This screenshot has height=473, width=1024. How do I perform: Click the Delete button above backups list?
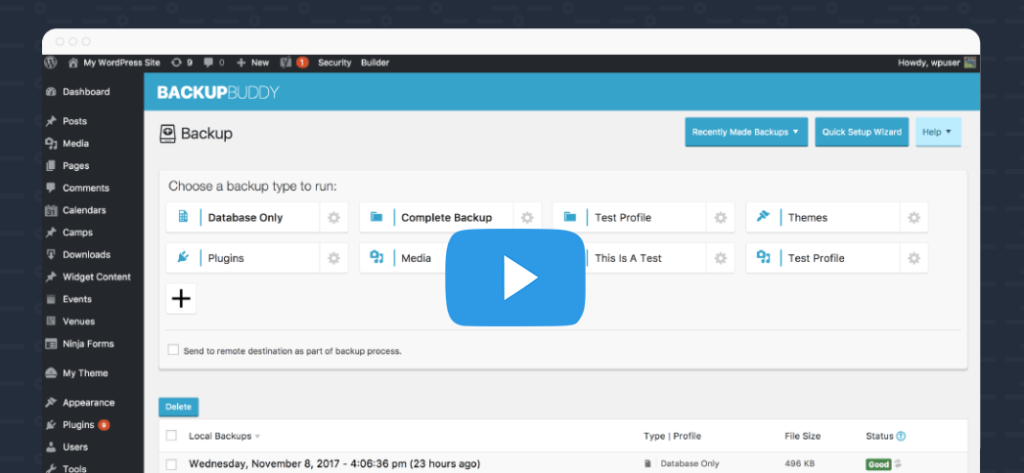coord(178,406)
